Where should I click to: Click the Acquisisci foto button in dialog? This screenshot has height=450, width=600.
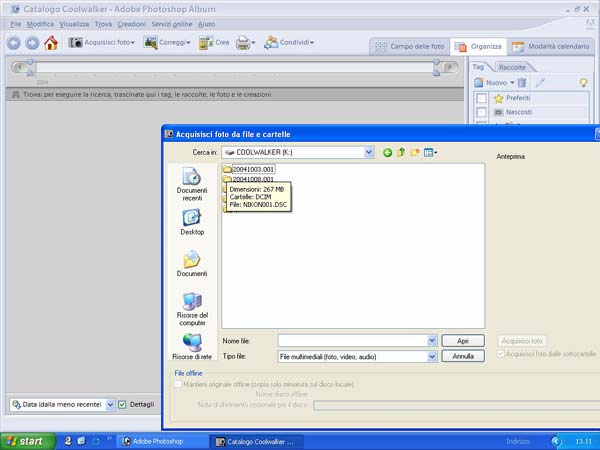pyautogui.click(x=522, y=341)
